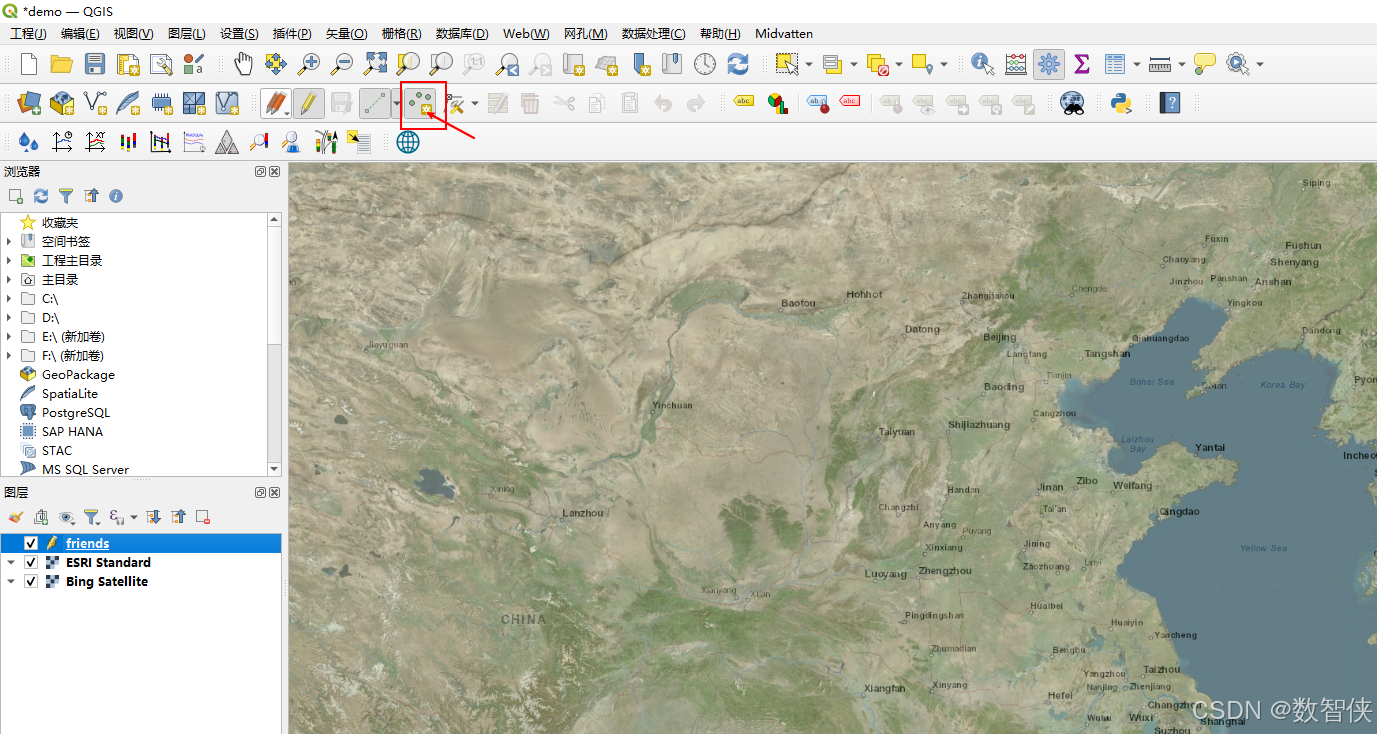The height and width of the screenshot is (734, 1377).
Task: Toggle editing with the yellow pencil icon
Action: point(308,103)
